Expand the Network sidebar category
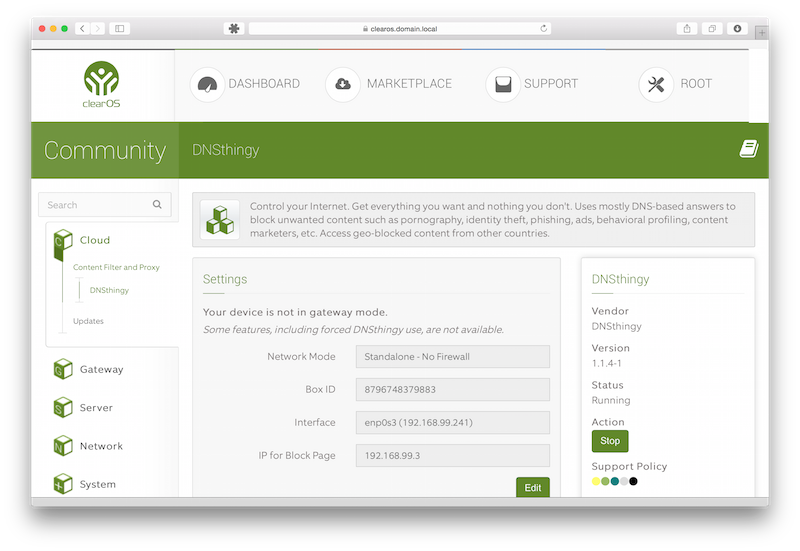 (x=102, y=446)
